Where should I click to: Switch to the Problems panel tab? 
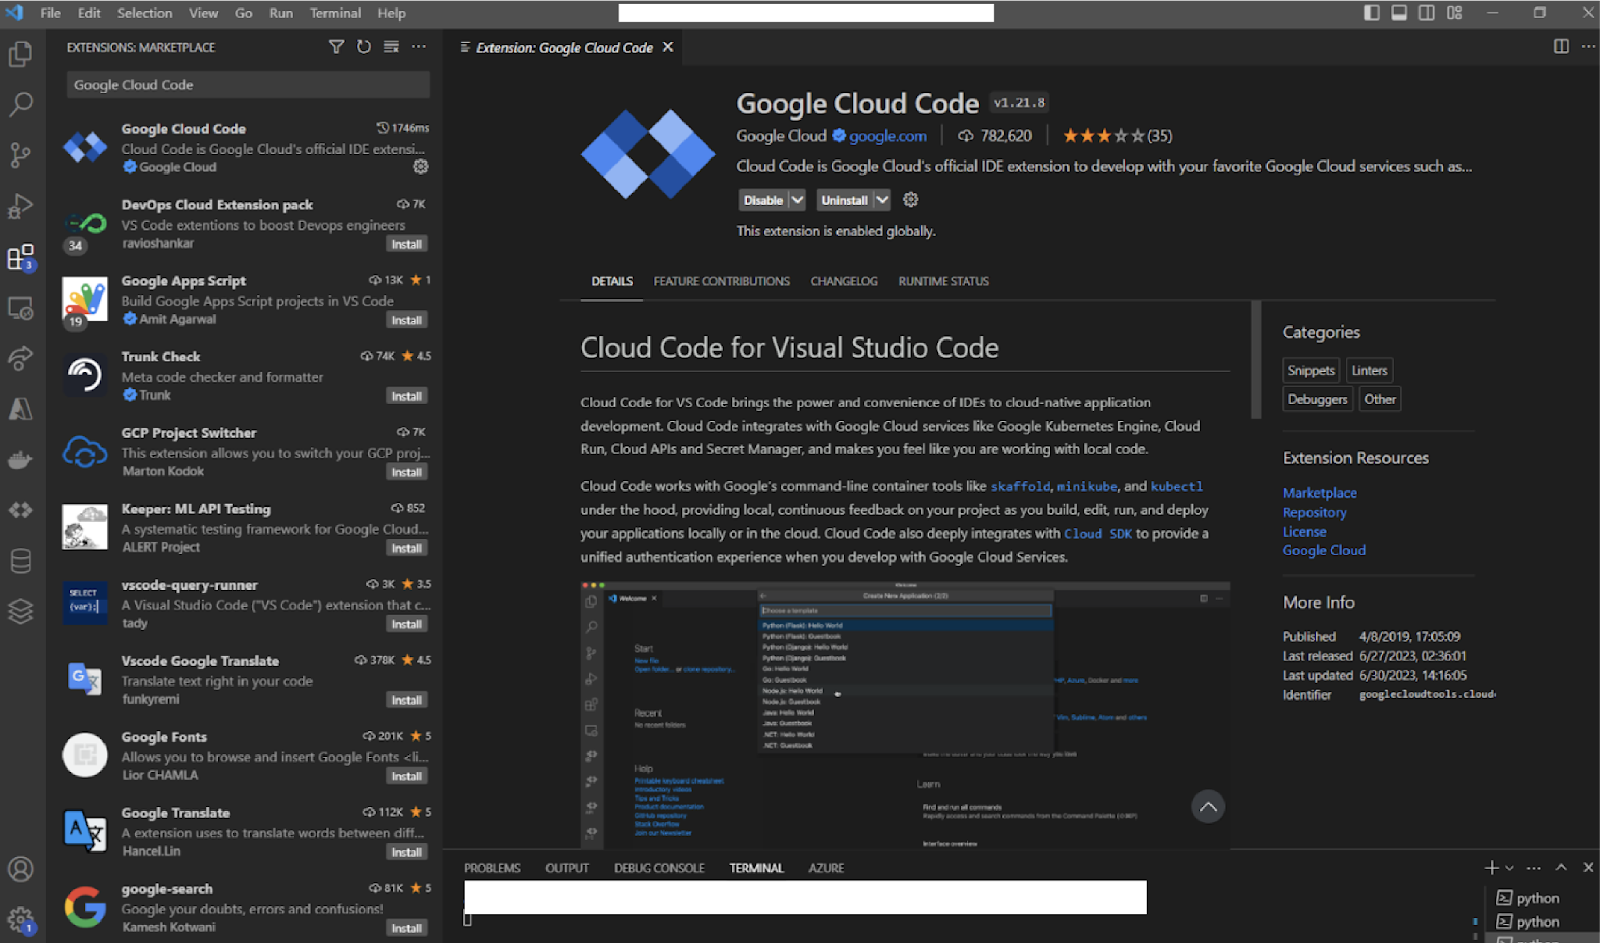coord(492,868)
